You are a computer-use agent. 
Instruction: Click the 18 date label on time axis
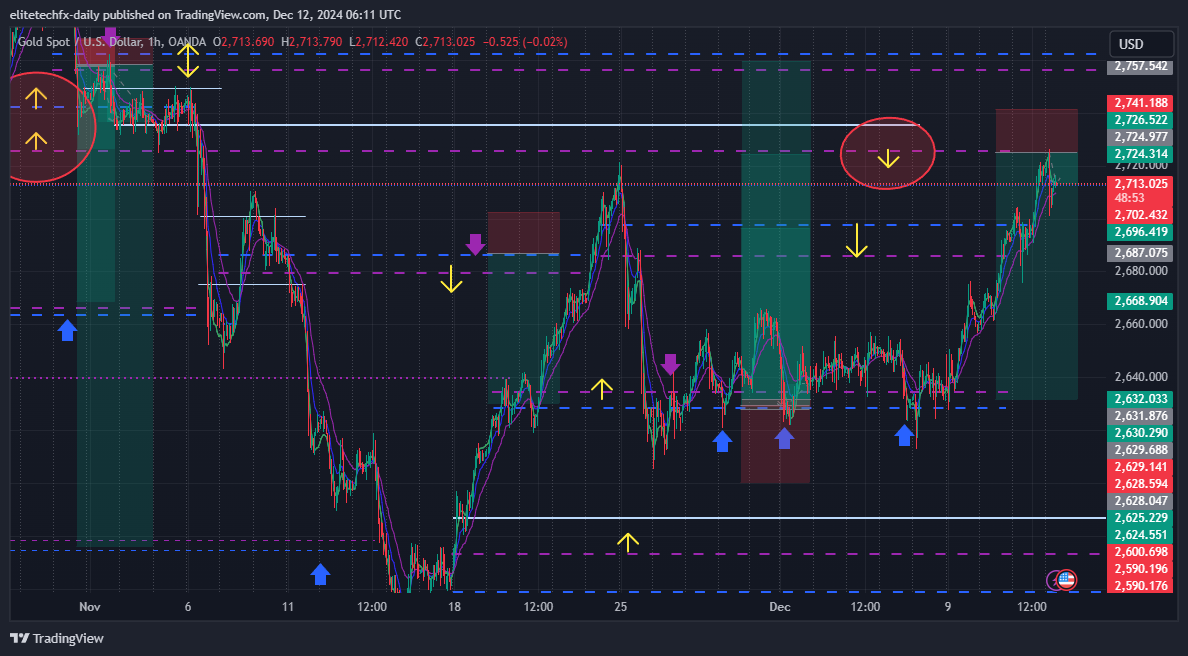pos(454,607)
